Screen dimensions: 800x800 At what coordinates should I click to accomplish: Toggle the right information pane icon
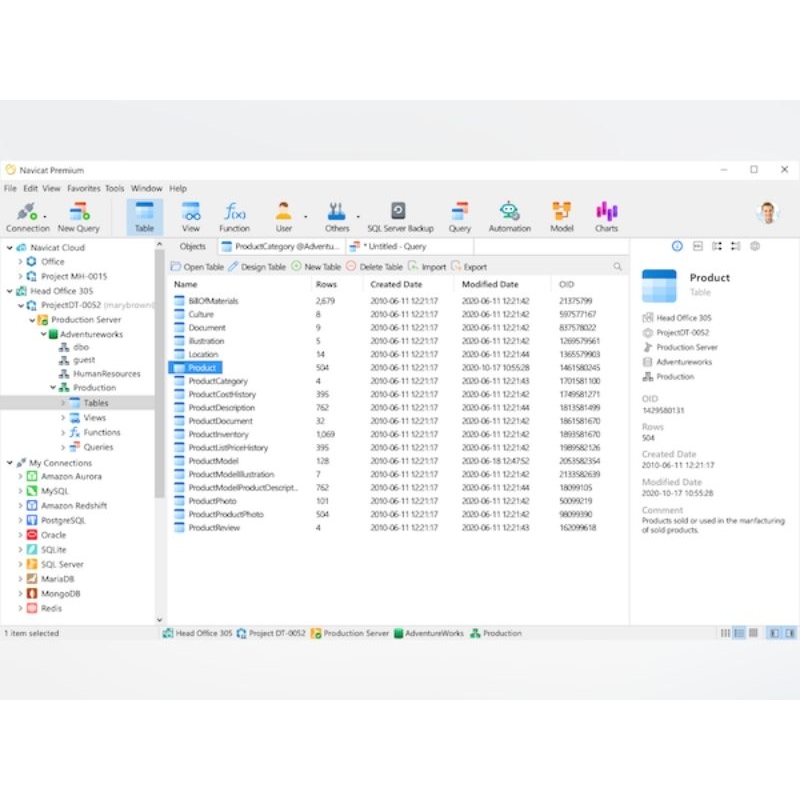tap(790, 633)
